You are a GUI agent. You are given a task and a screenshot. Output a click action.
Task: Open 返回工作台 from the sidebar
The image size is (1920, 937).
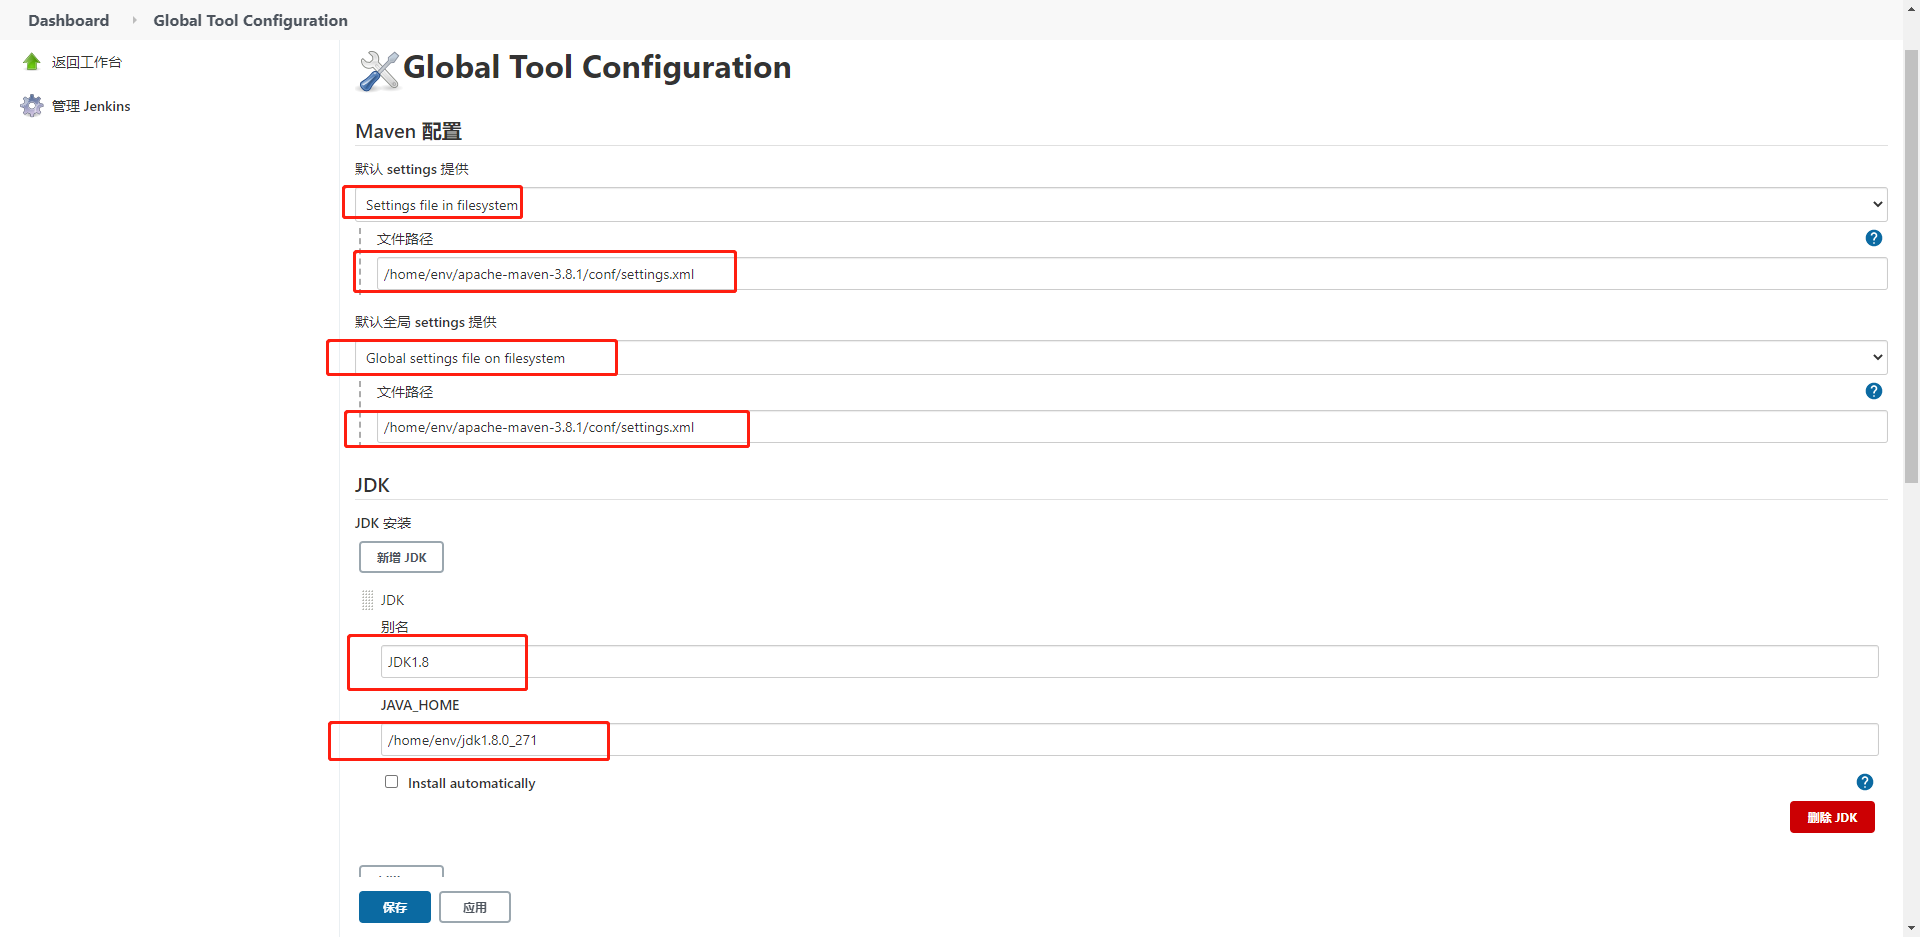tap(86, 61)
